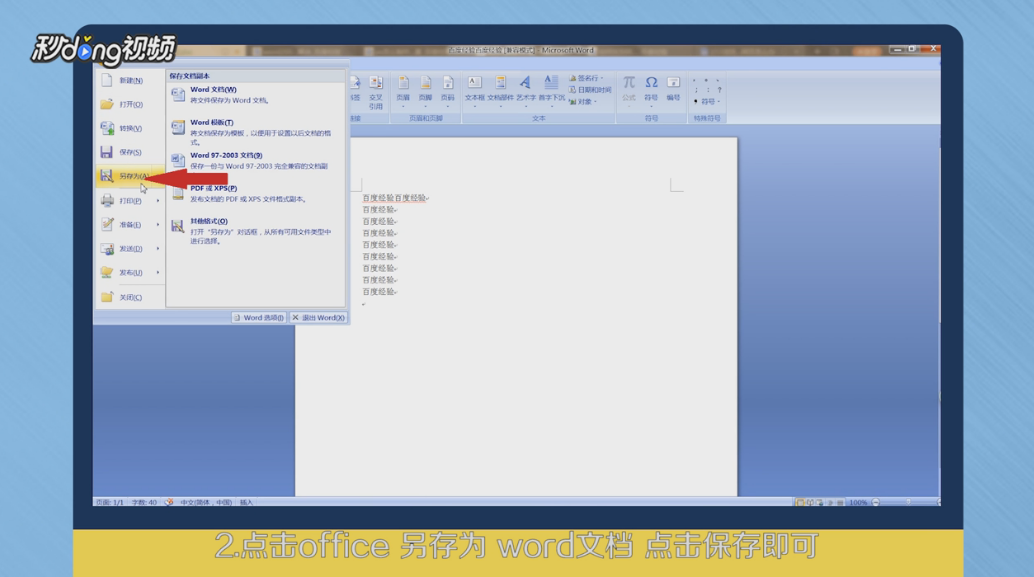
Task: Save as Word 文档(W) format
Action: (256, 95)
